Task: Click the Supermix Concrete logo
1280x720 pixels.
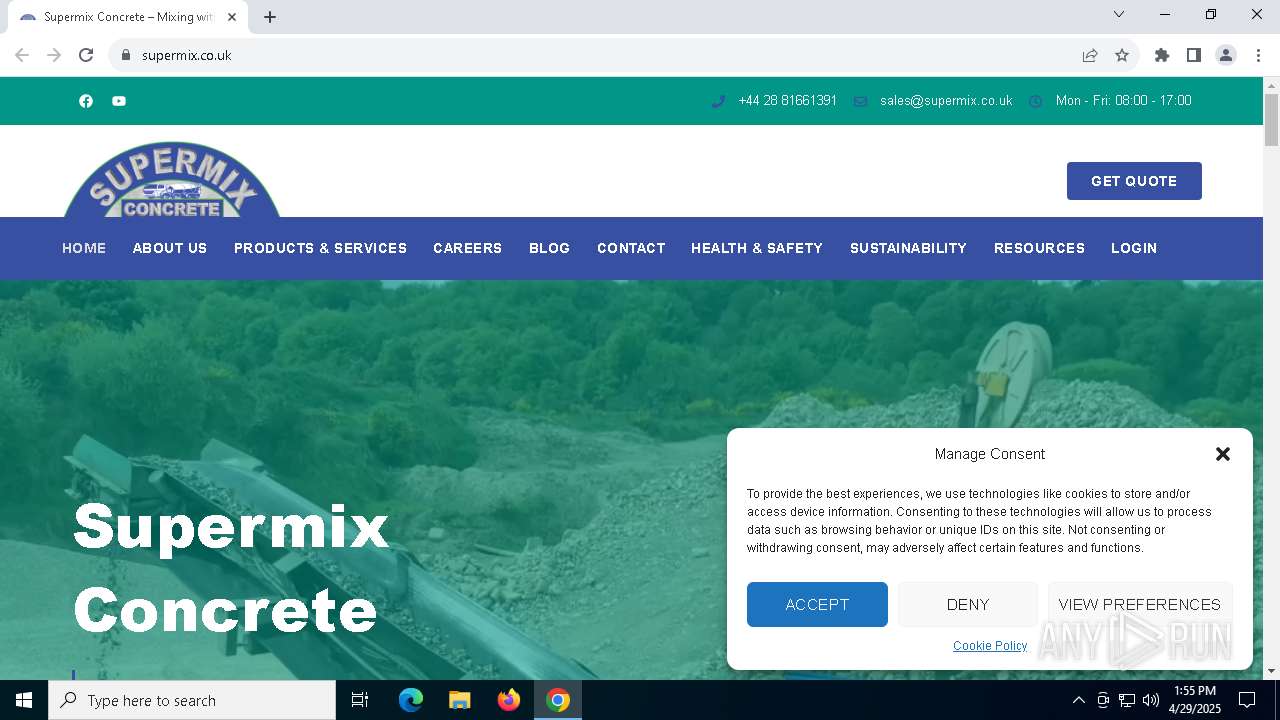Action: point(172,180)
